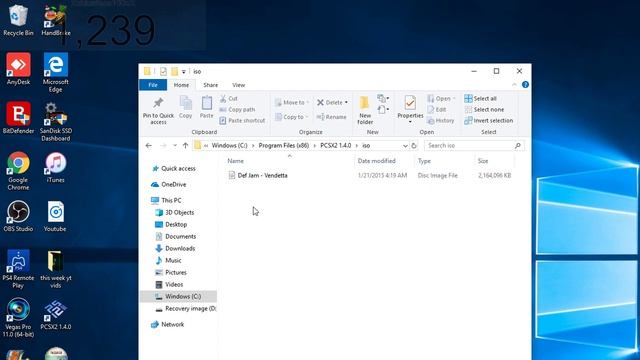Select the BitDefender desktop icon
The height and width of the screenshot is (360, 640).
click(x=18, y=118)
